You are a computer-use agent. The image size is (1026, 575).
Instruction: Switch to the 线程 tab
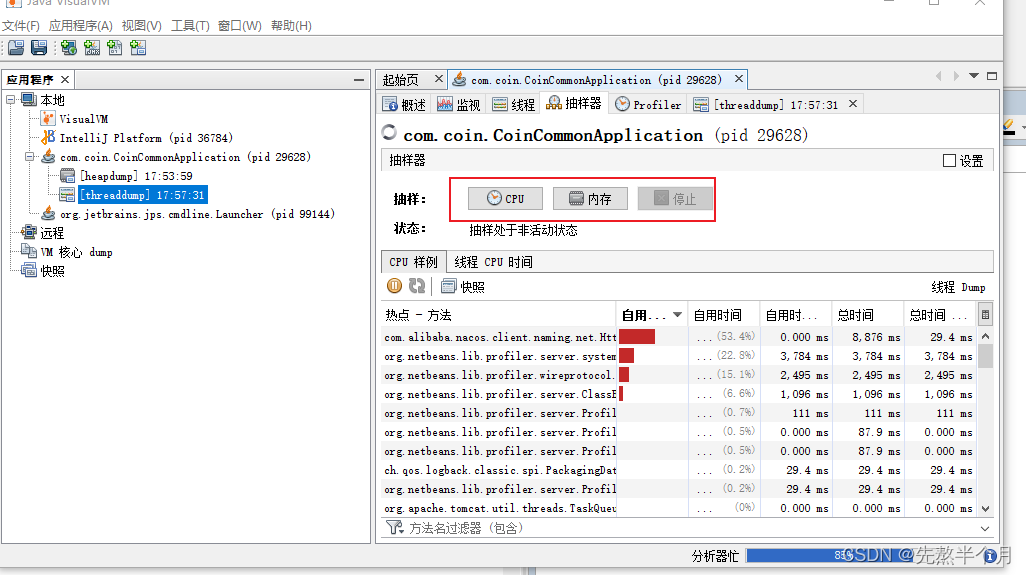[514, 105]
